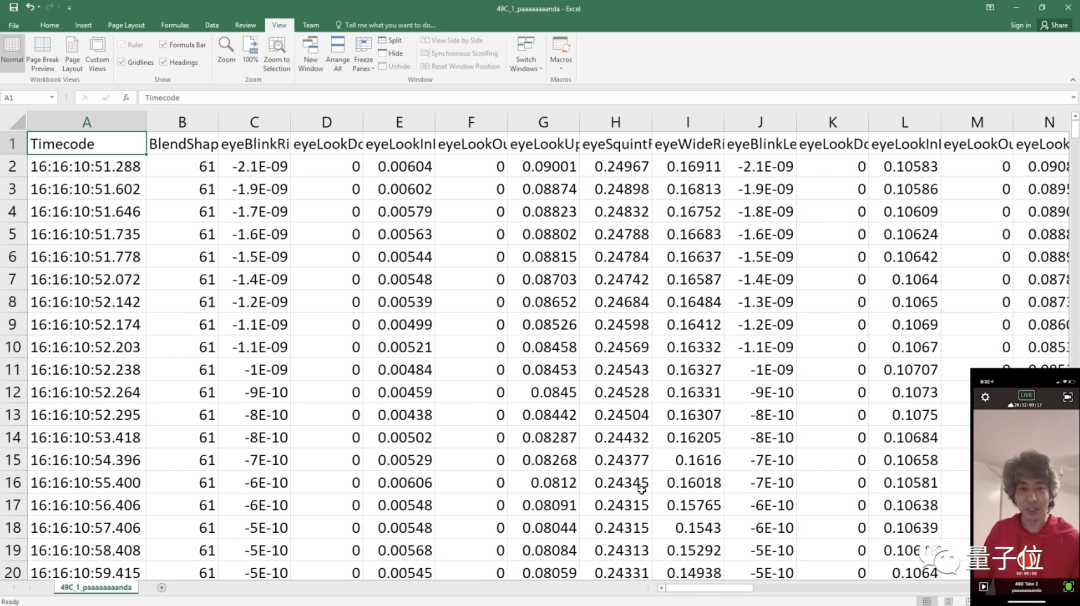Toggle the Formula Bar checkbox

click(163, 45)
